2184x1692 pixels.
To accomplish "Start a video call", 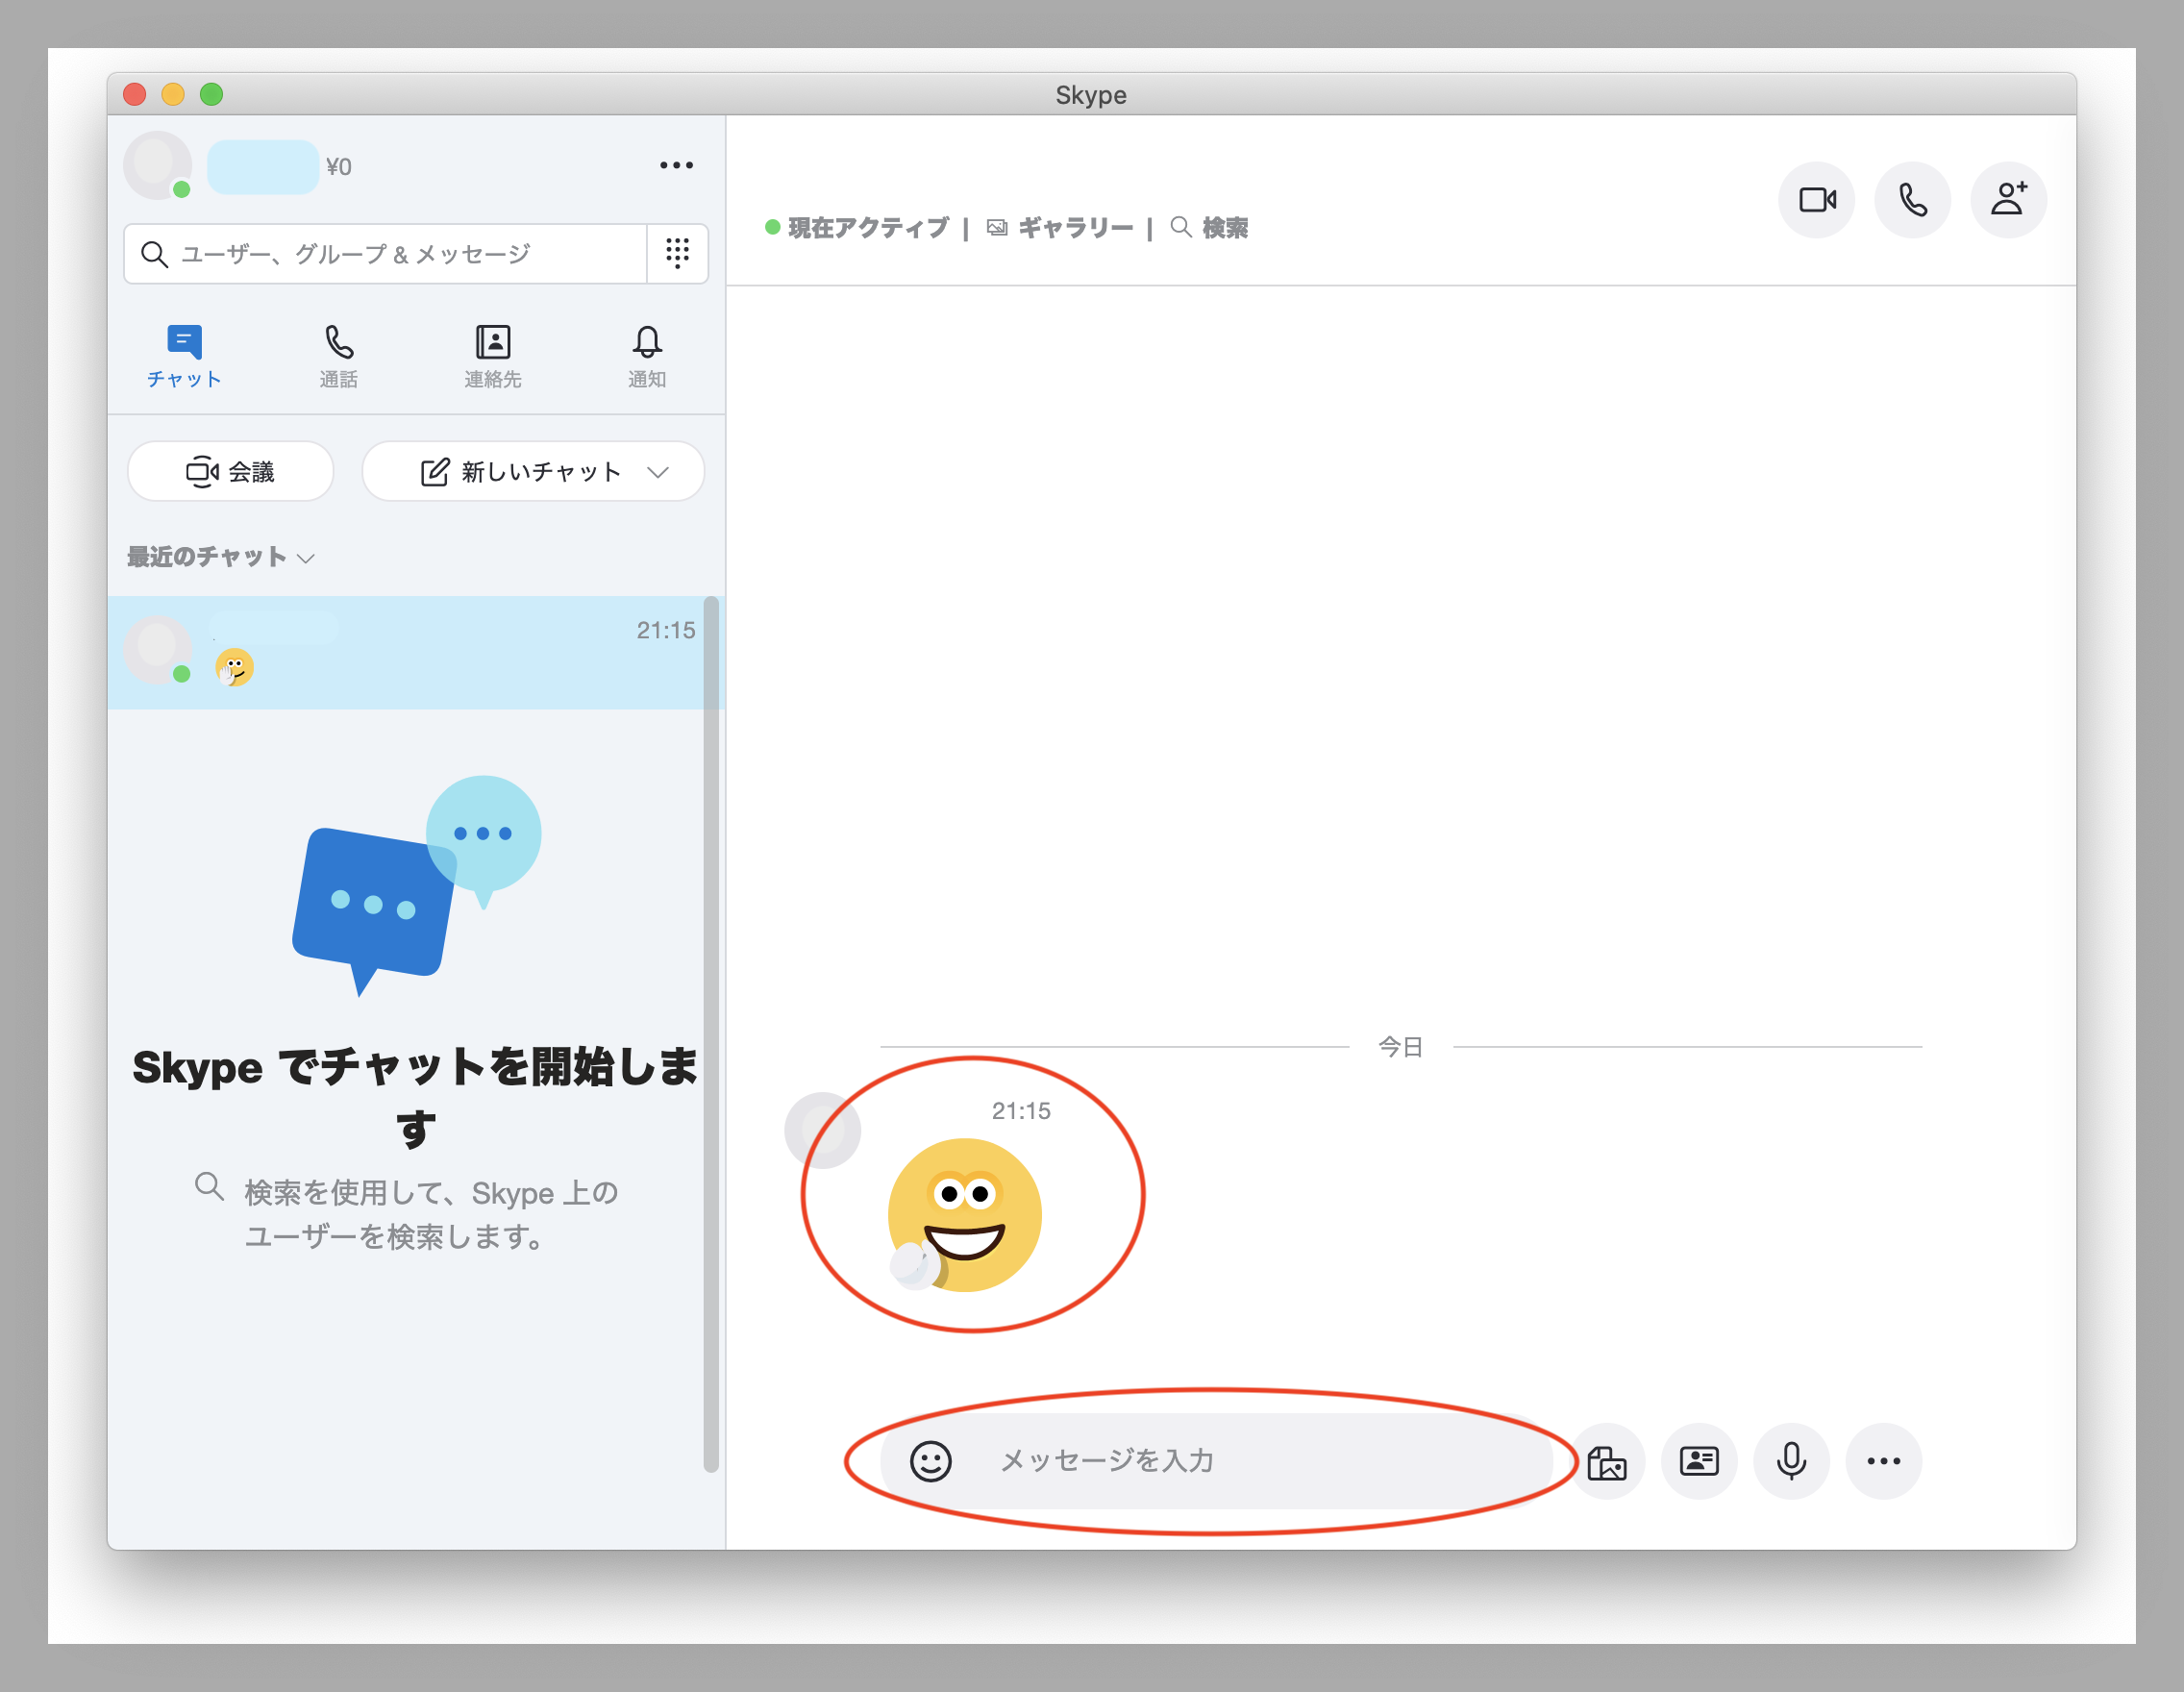I will pyautogui.click(x=1816, y=200).
